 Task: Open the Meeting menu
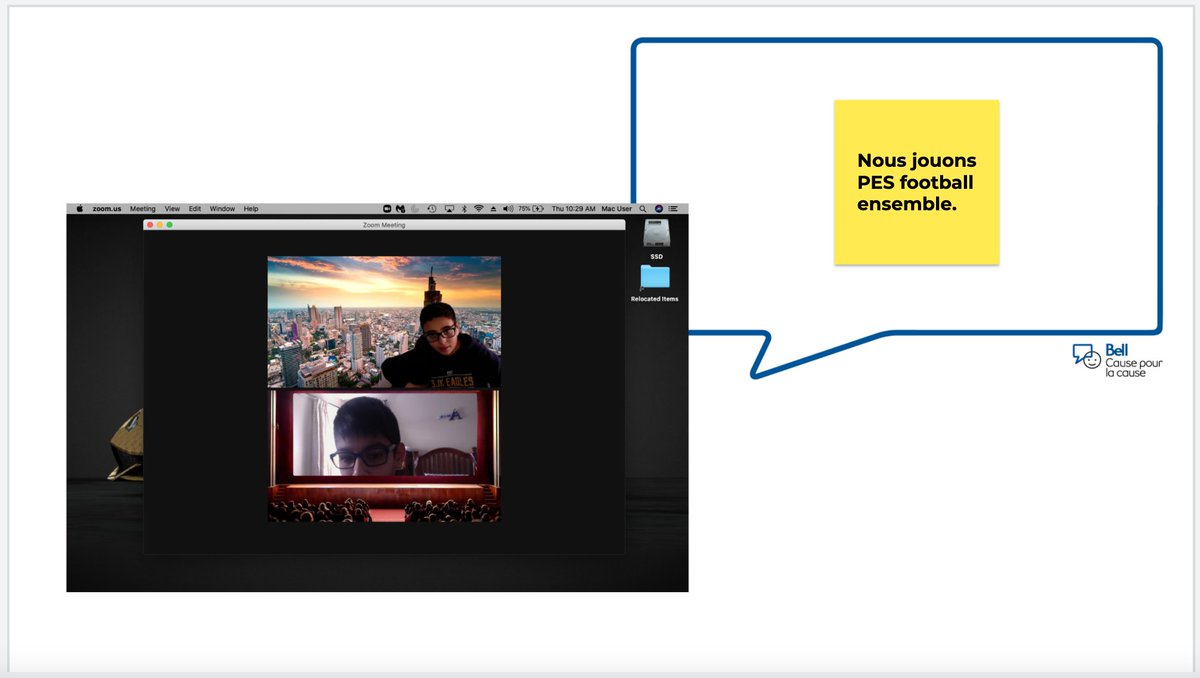tap(143, 209)
